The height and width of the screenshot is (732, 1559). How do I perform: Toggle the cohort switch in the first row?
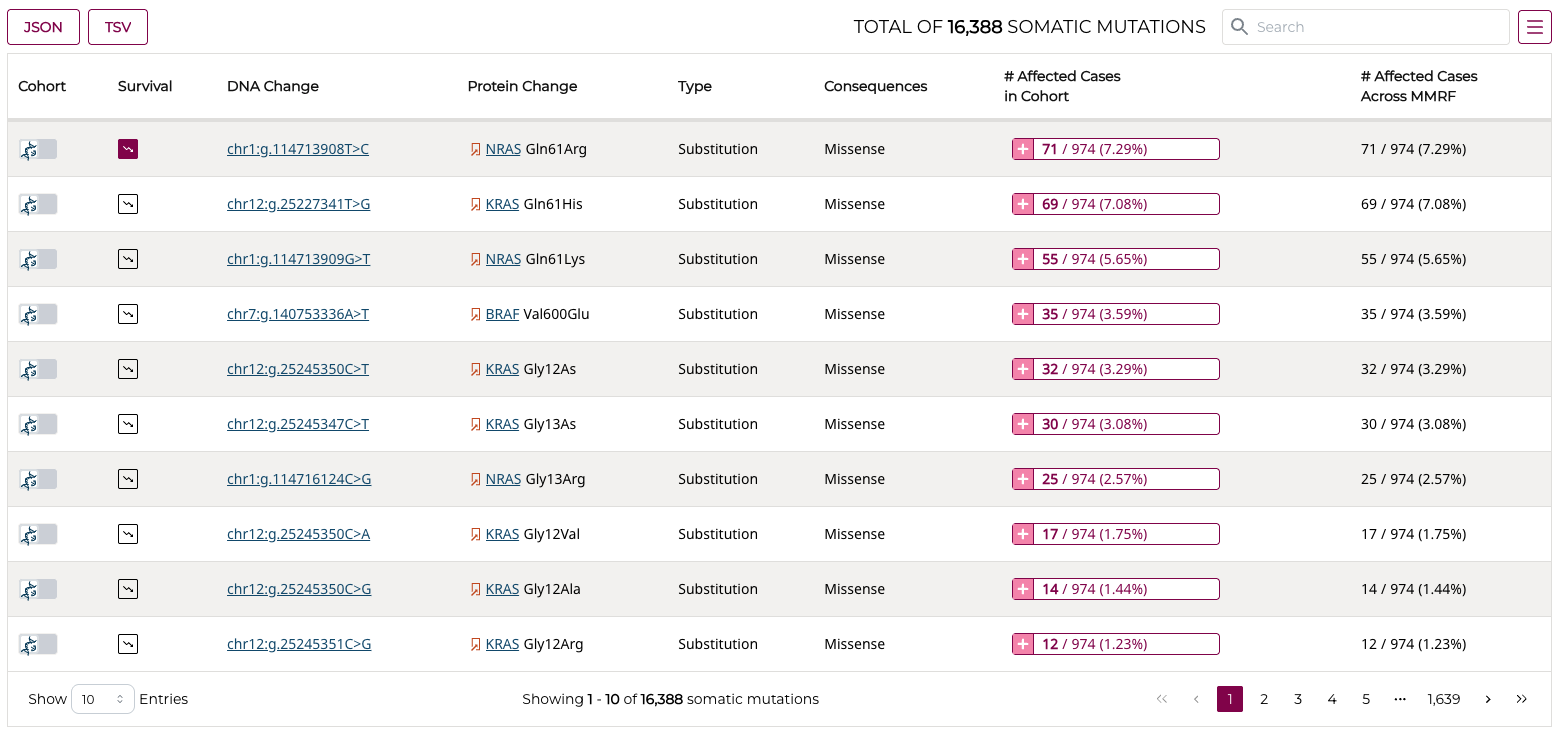click(37, 148)
